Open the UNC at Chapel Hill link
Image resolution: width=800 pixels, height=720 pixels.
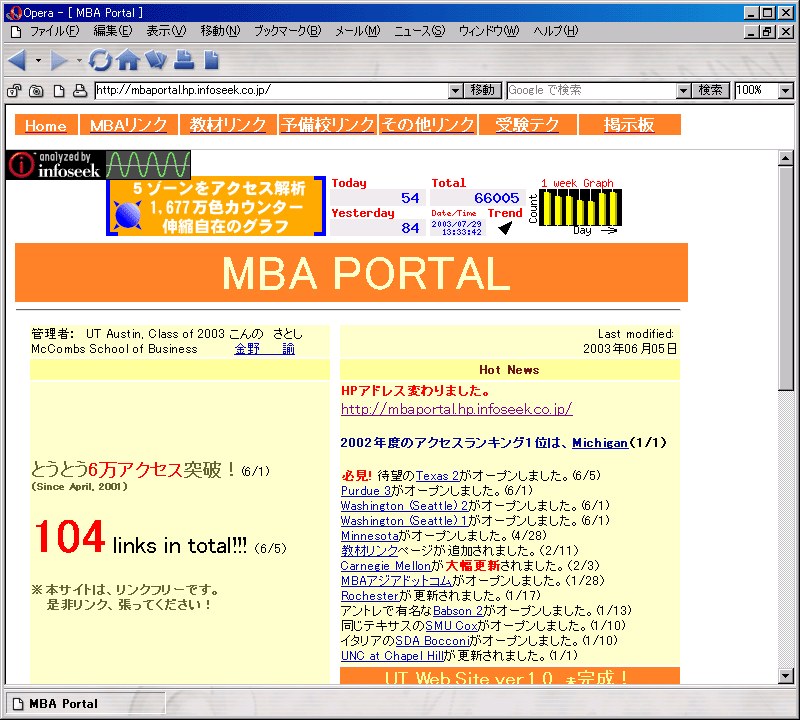click(x=392, y=656)
